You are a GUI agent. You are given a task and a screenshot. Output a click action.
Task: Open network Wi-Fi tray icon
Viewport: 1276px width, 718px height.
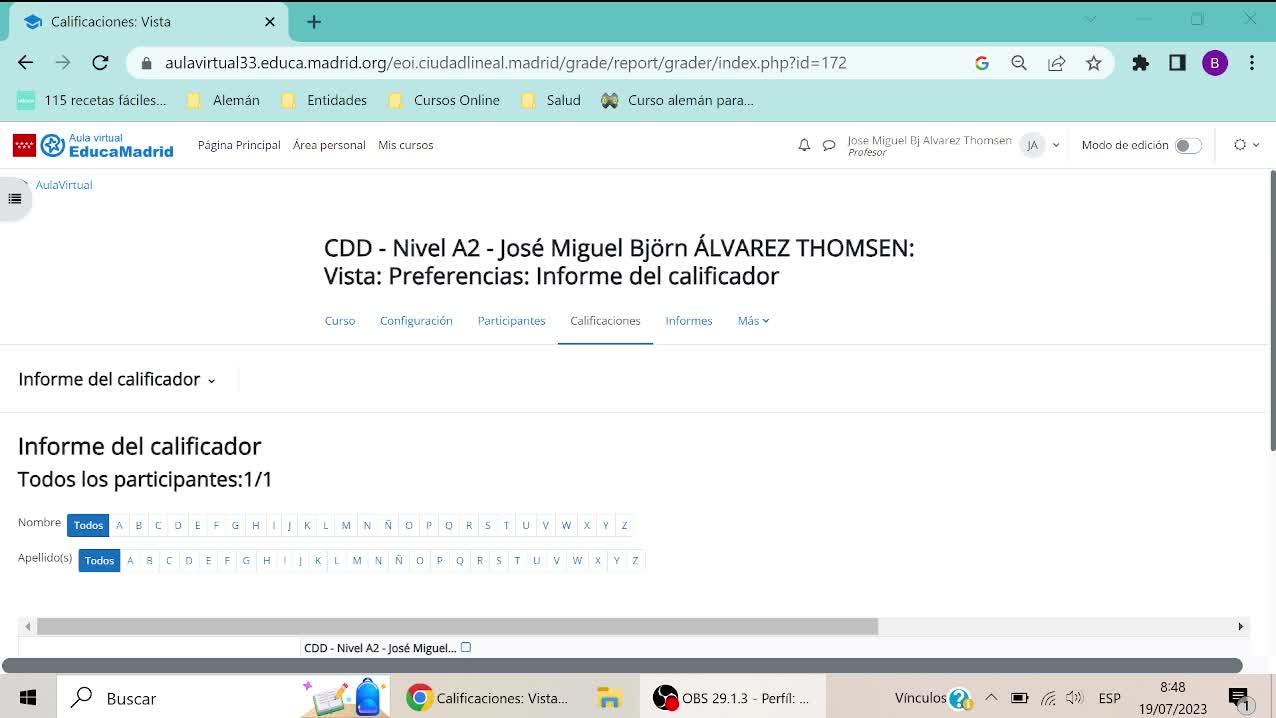1047,698
